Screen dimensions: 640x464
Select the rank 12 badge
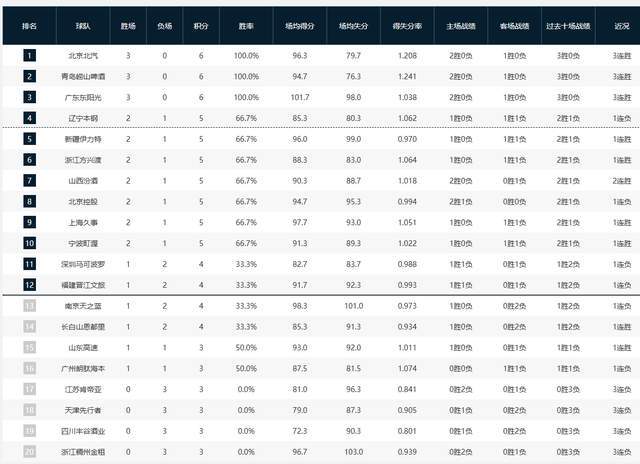[x=29, y=284]
